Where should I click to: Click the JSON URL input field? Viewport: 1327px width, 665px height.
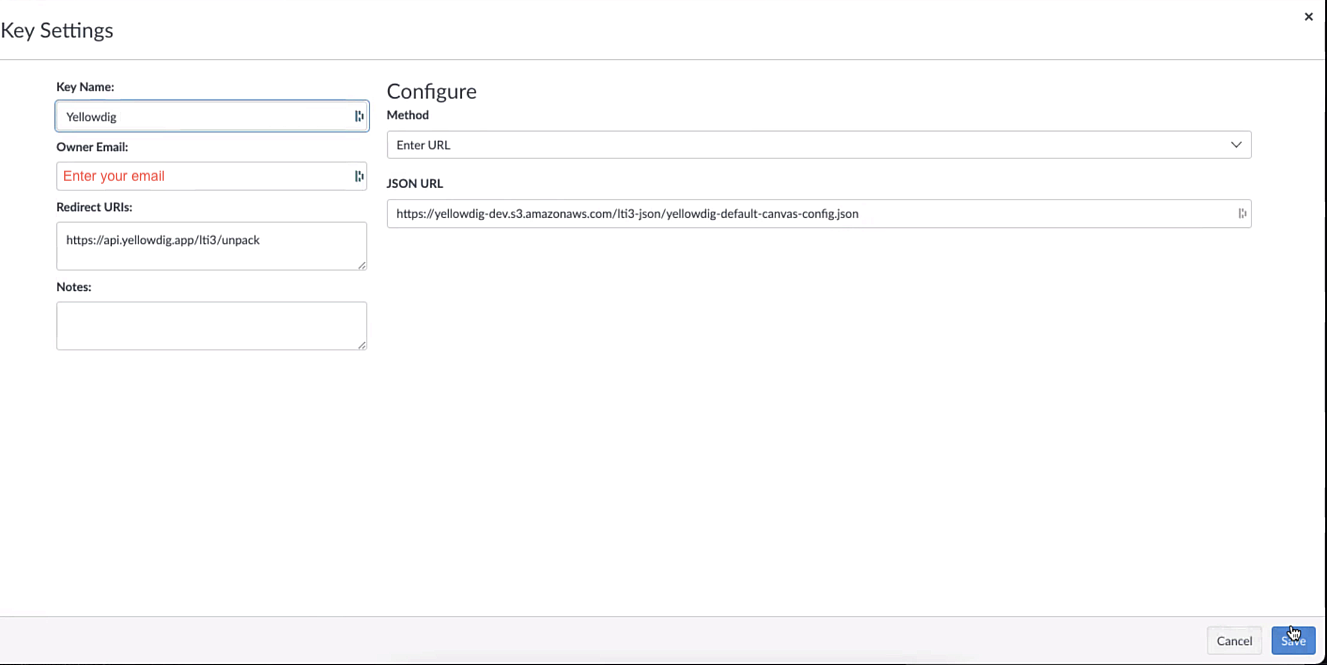(819, 213)
